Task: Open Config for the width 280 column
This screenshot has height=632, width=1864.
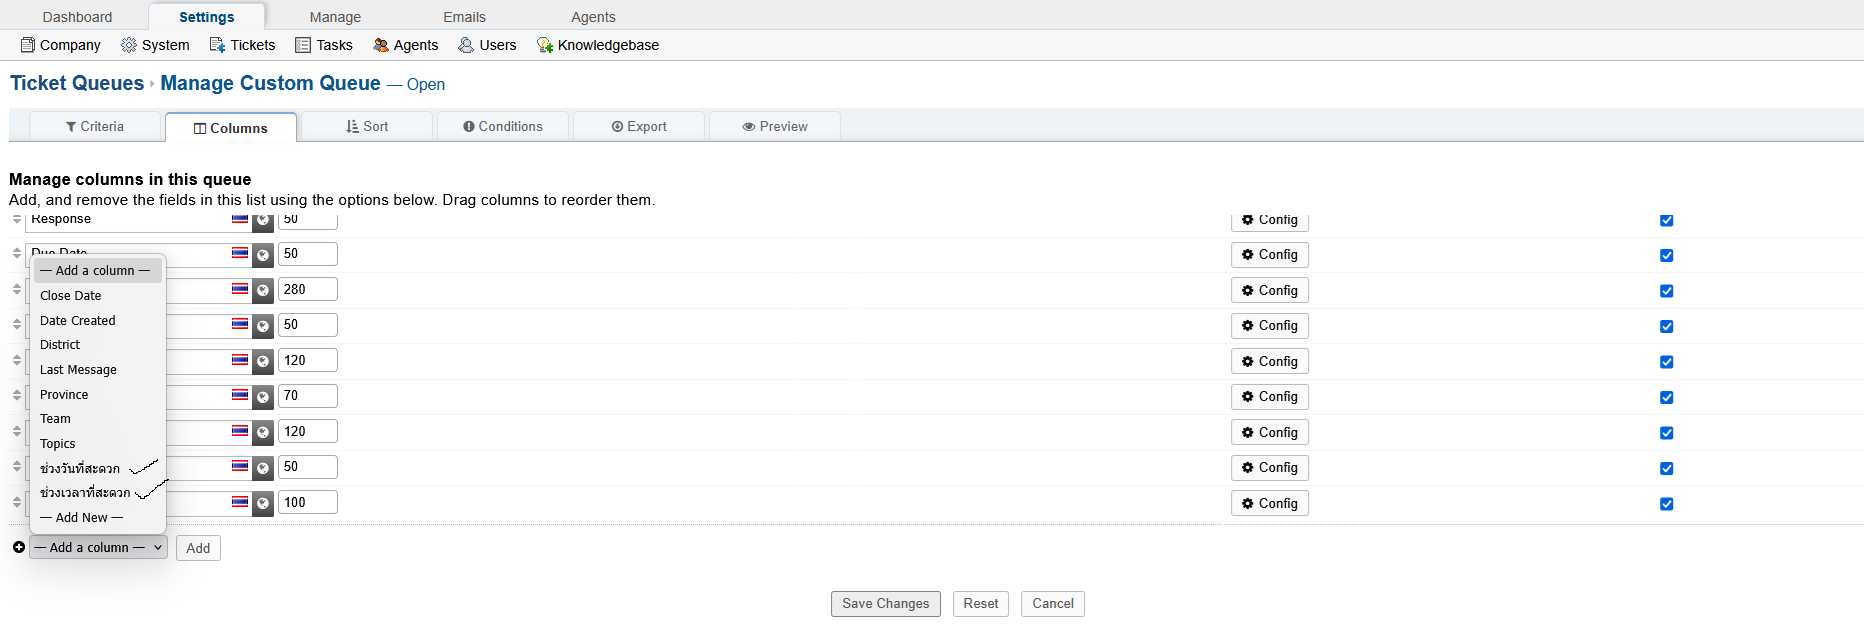Action: click(1269, 291)
